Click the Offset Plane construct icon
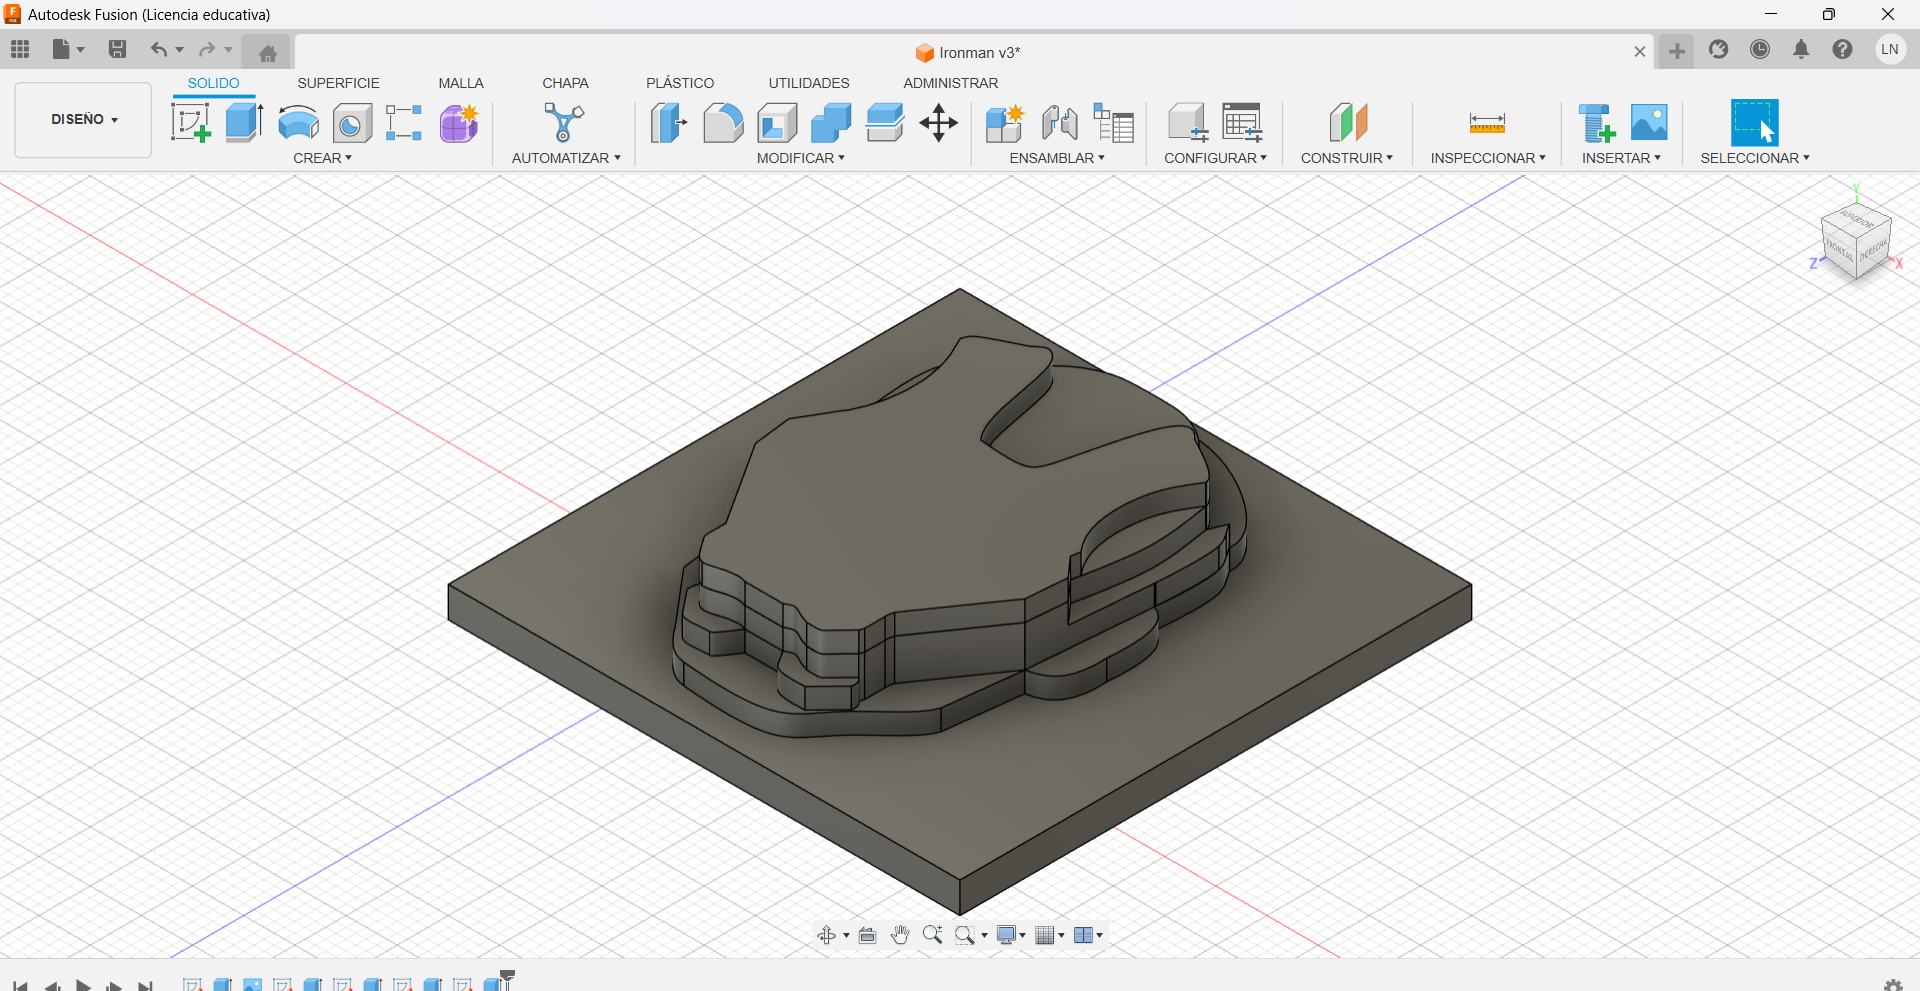 click(1348, 123)
